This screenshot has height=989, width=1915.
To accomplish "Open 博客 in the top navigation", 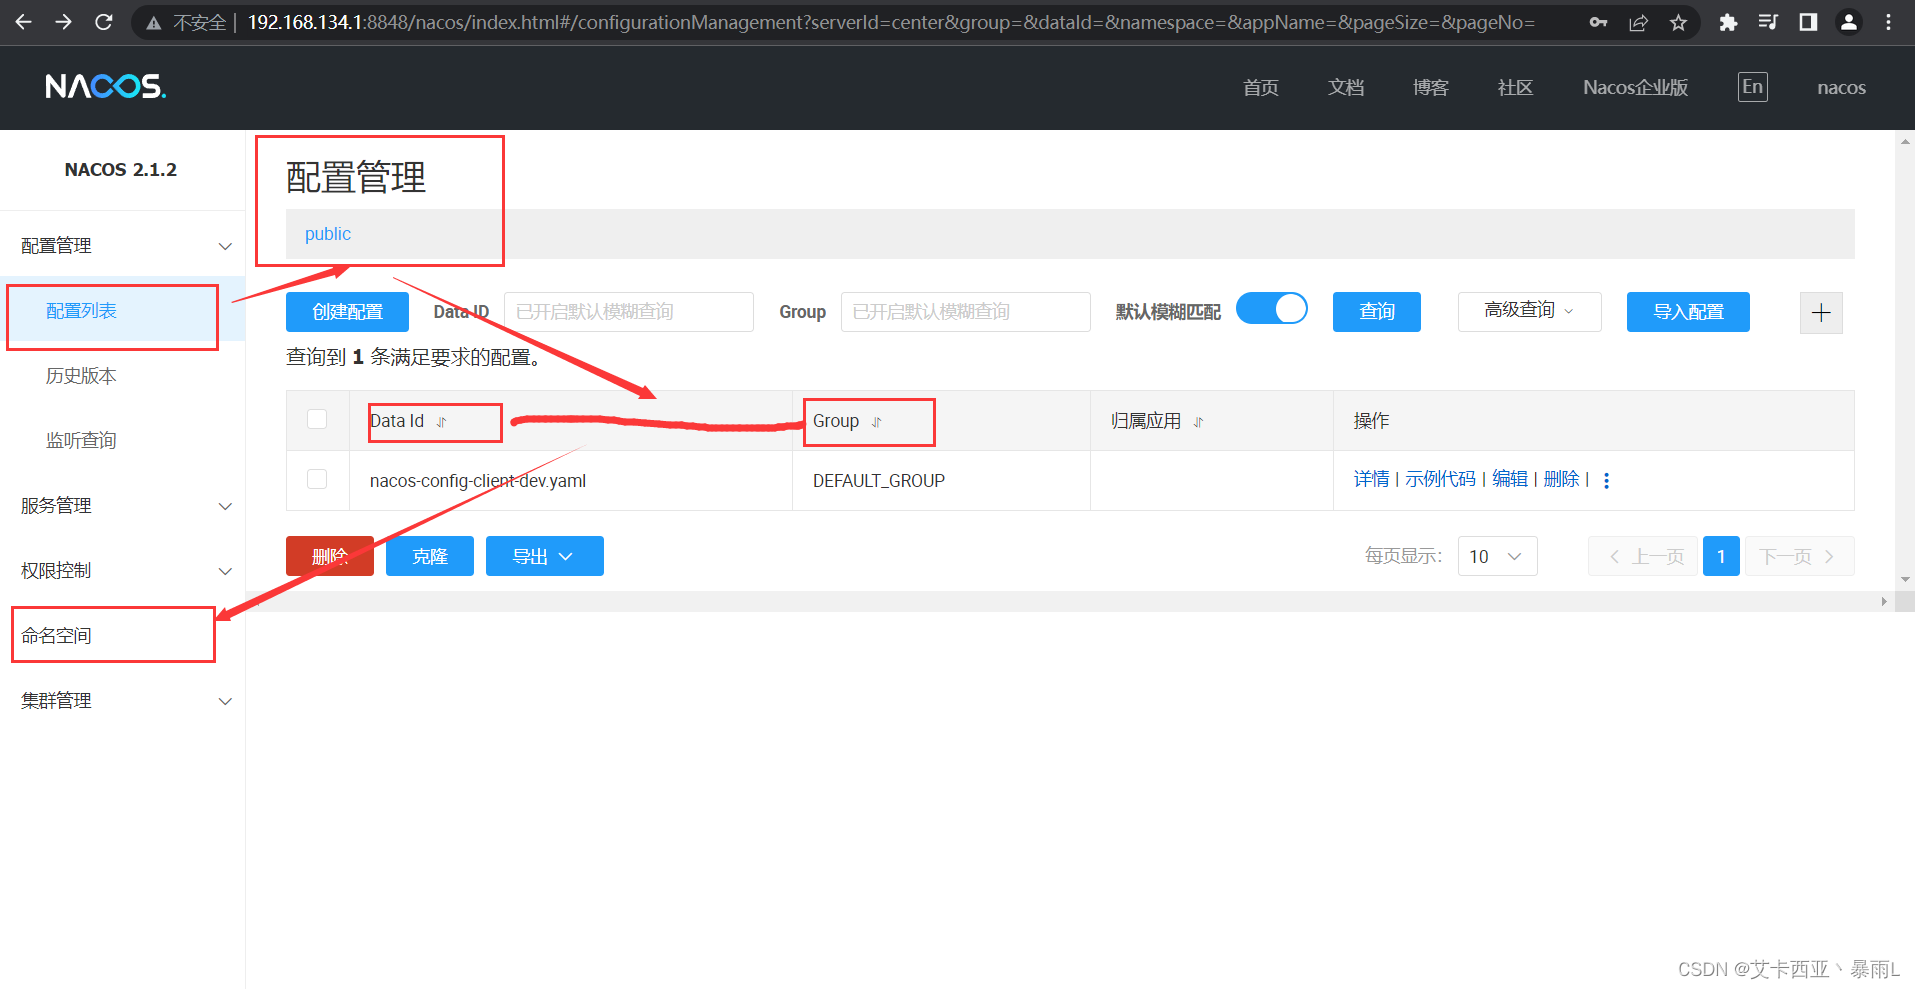I will tap(1430, 88).
